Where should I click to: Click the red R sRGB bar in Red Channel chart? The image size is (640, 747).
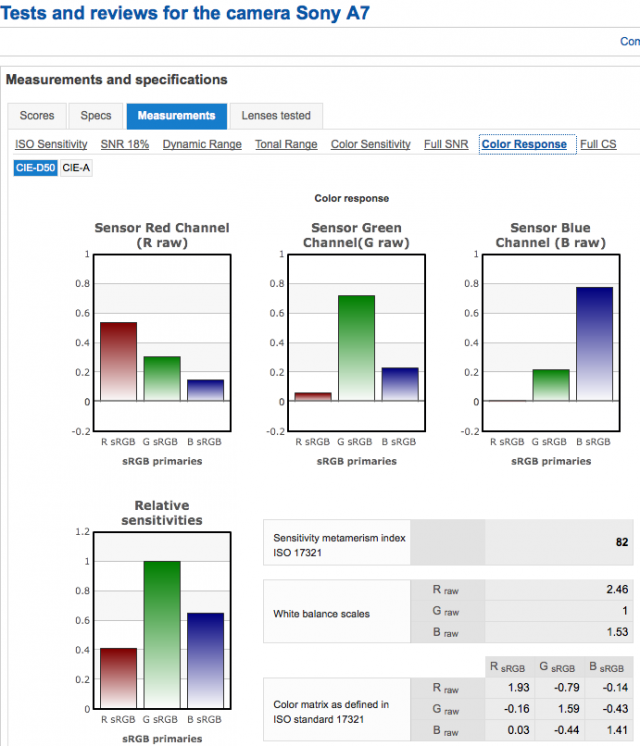(119, 362)
